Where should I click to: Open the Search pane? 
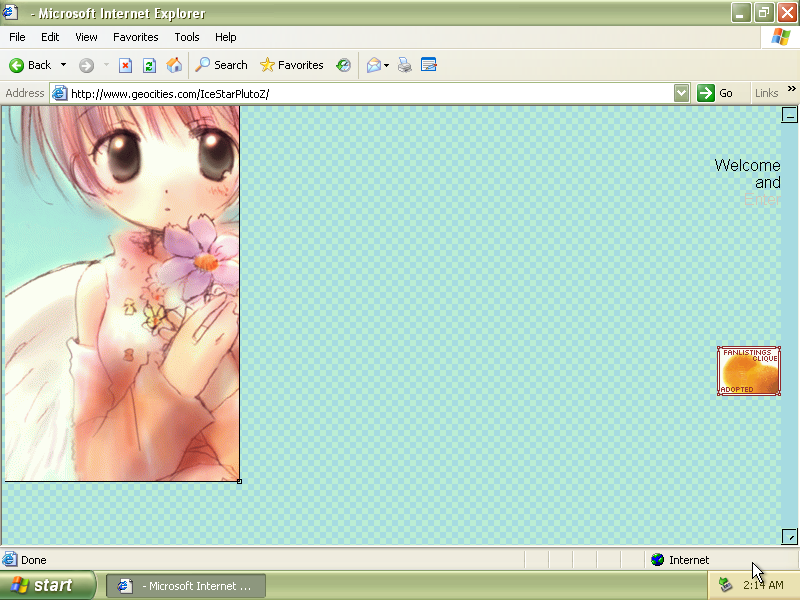pyautogui.click(x=221, y=65)
